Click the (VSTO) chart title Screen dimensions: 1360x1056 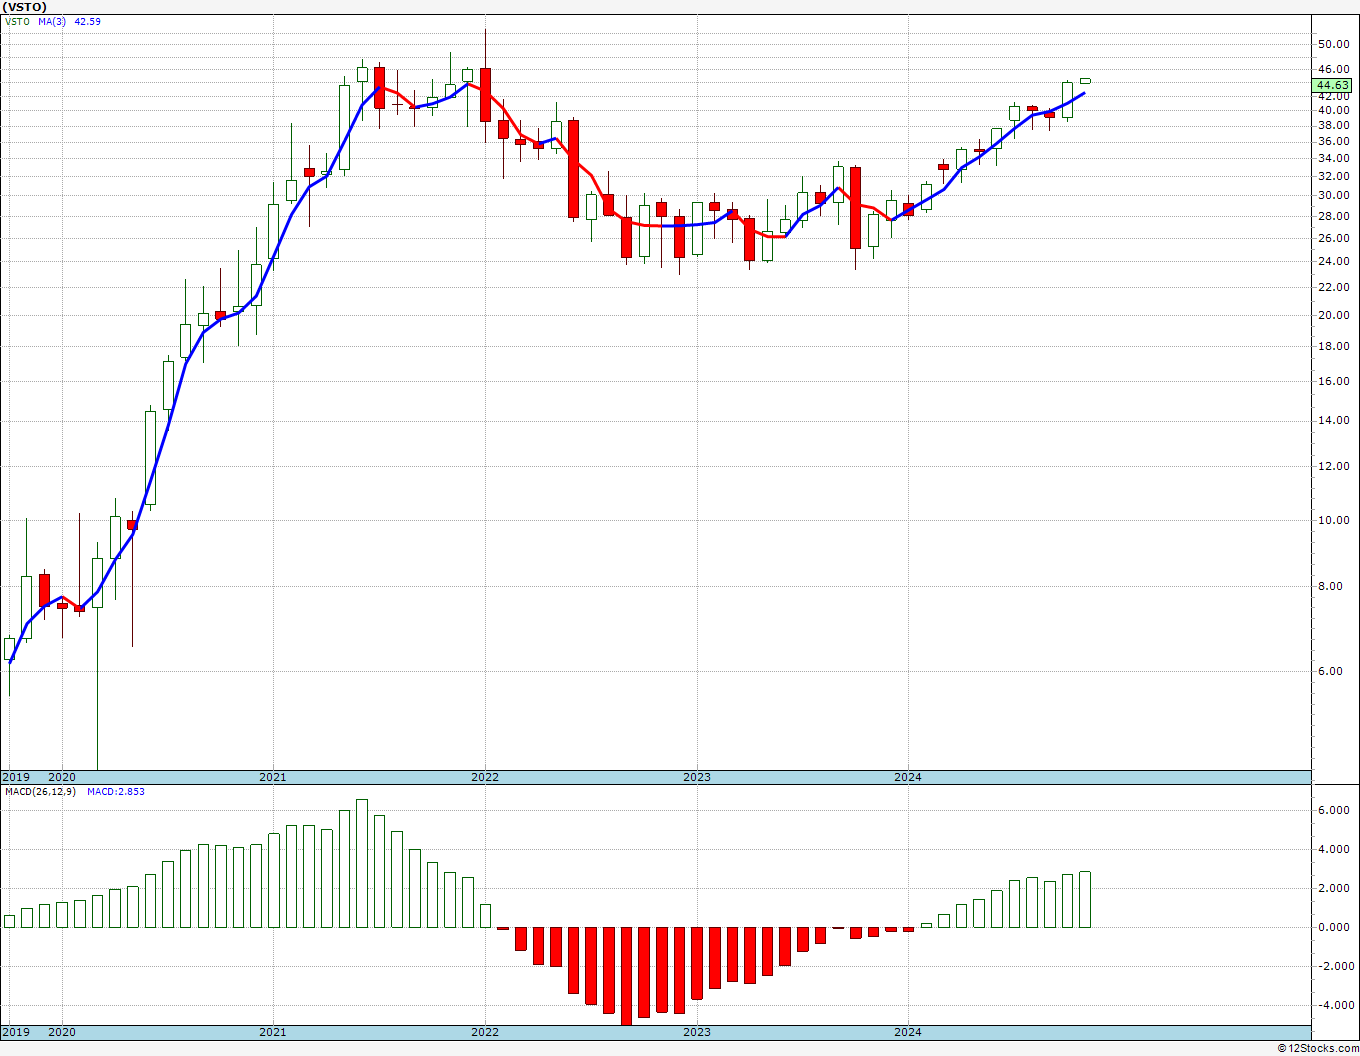(x=25, y=7)
